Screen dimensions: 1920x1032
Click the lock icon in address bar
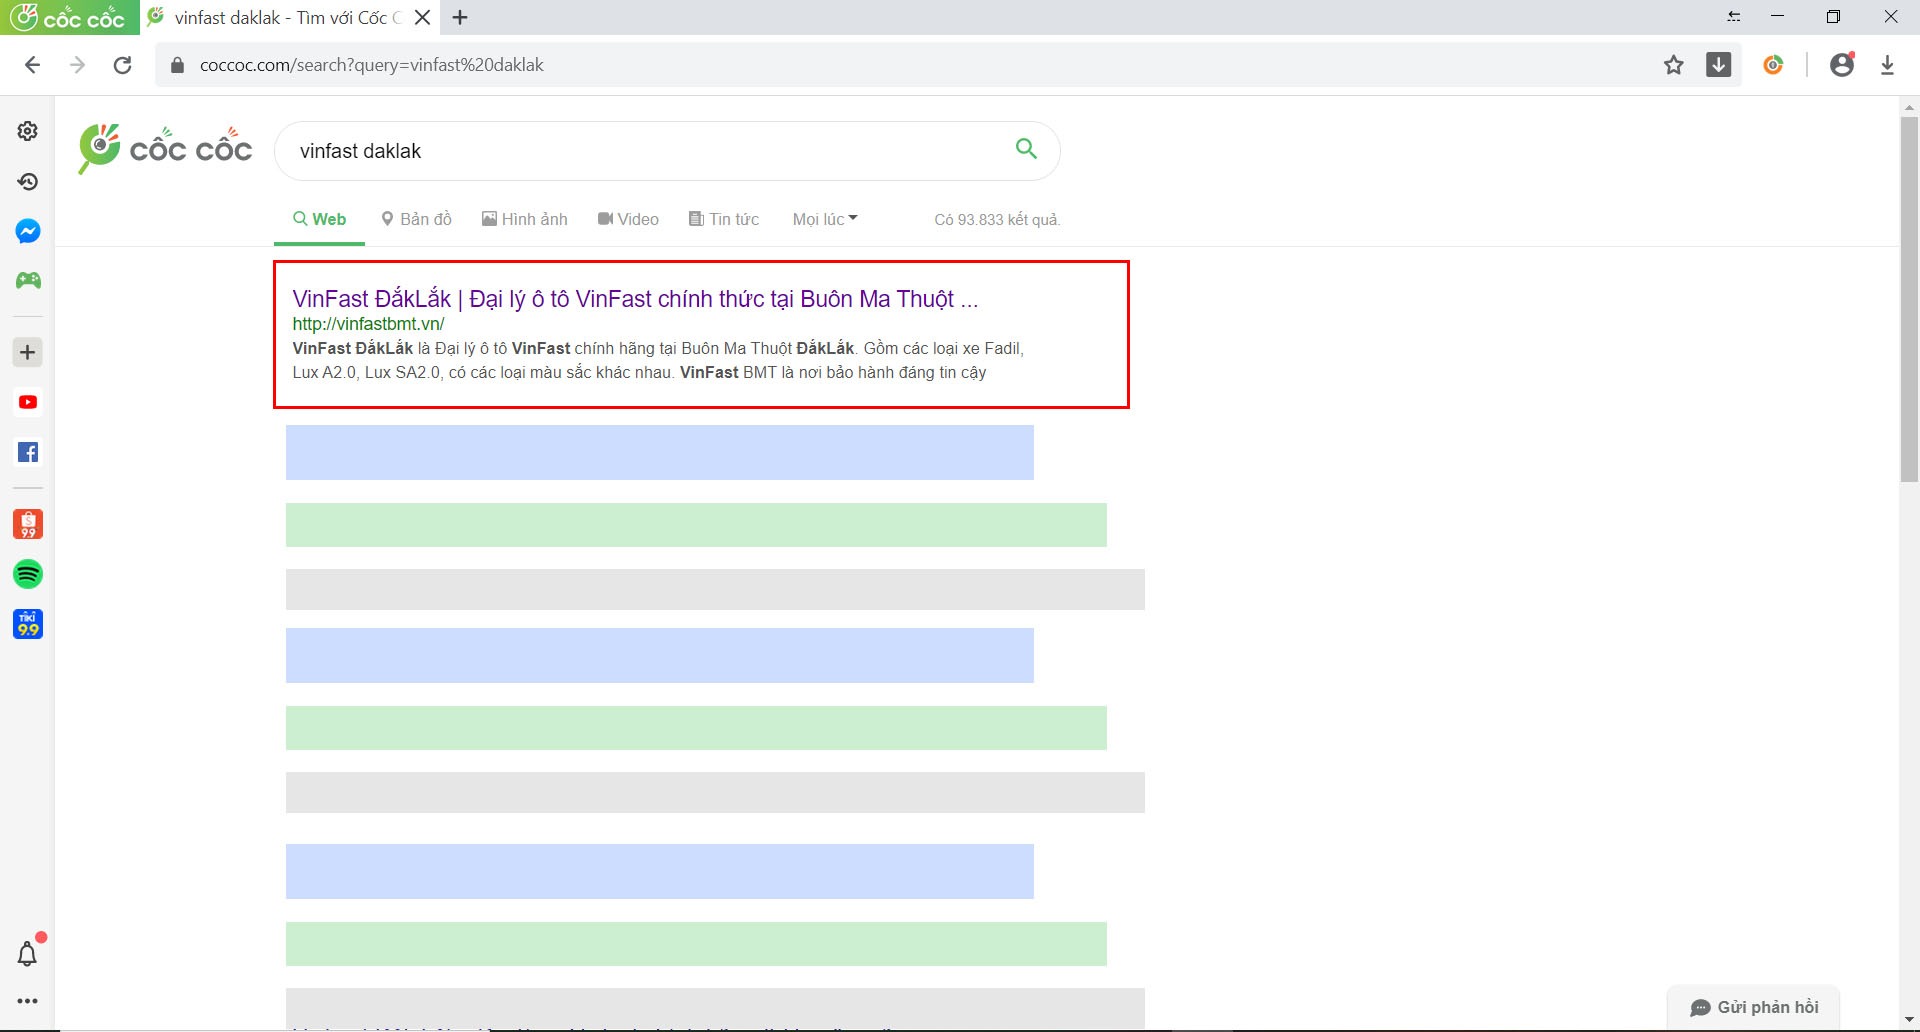pos(178,65)
